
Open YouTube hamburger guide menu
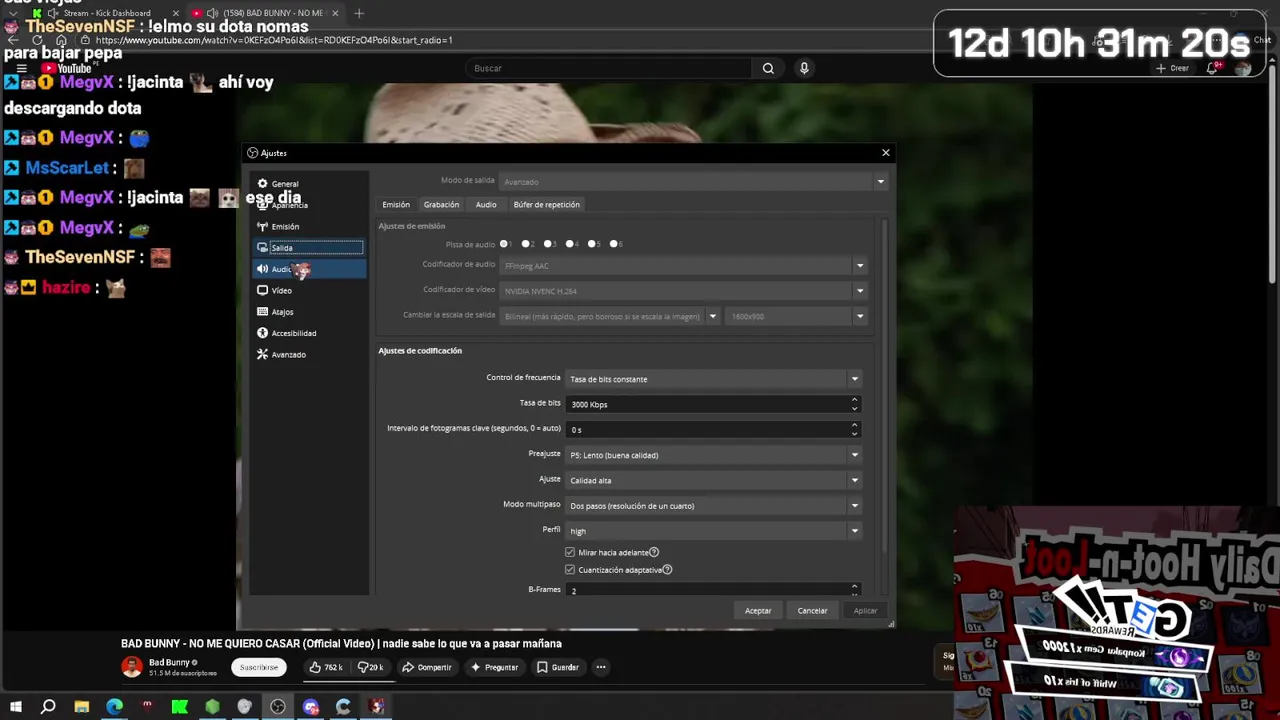pos(21,68)
